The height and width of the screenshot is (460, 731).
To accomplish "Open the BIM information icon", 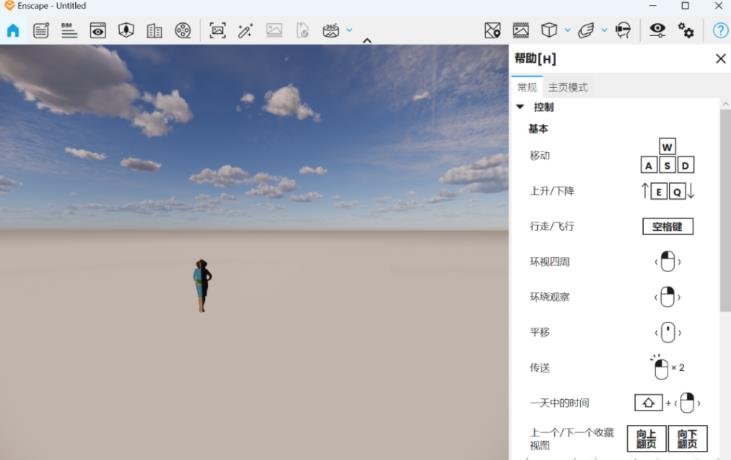I will 69,30.
